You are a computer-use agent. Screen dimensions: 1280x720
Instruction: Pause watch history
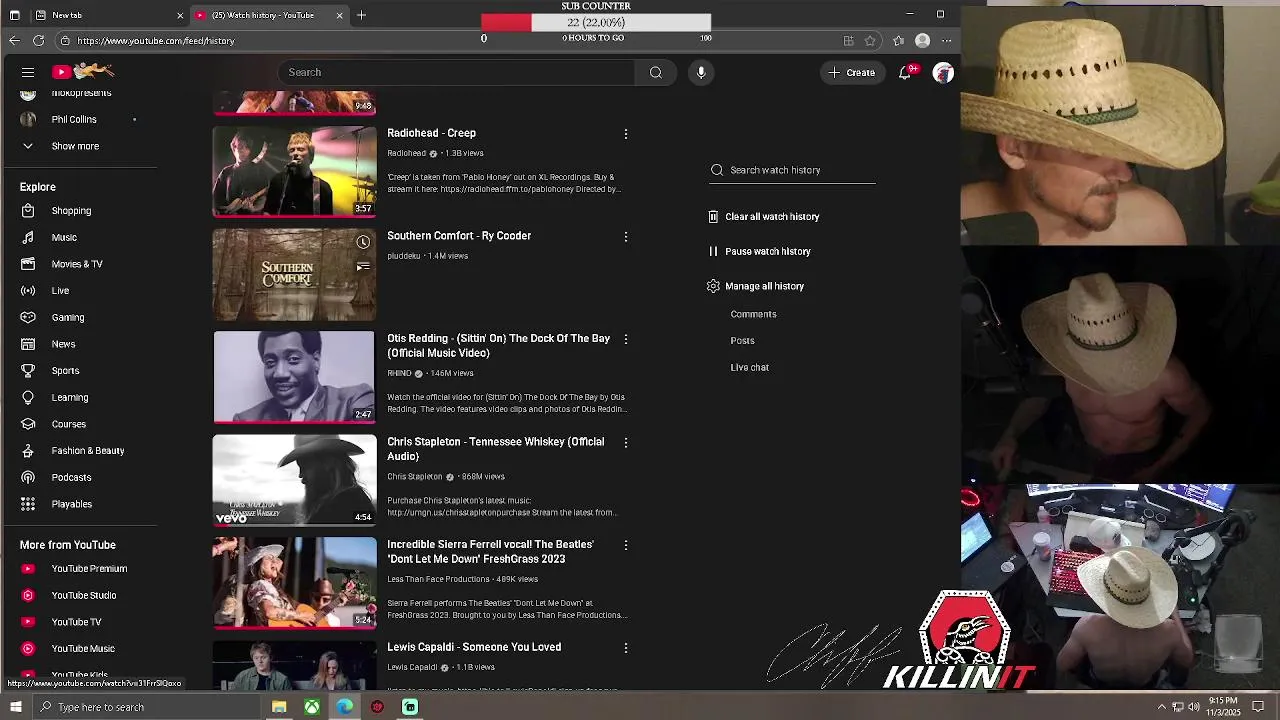pos(759,251)
